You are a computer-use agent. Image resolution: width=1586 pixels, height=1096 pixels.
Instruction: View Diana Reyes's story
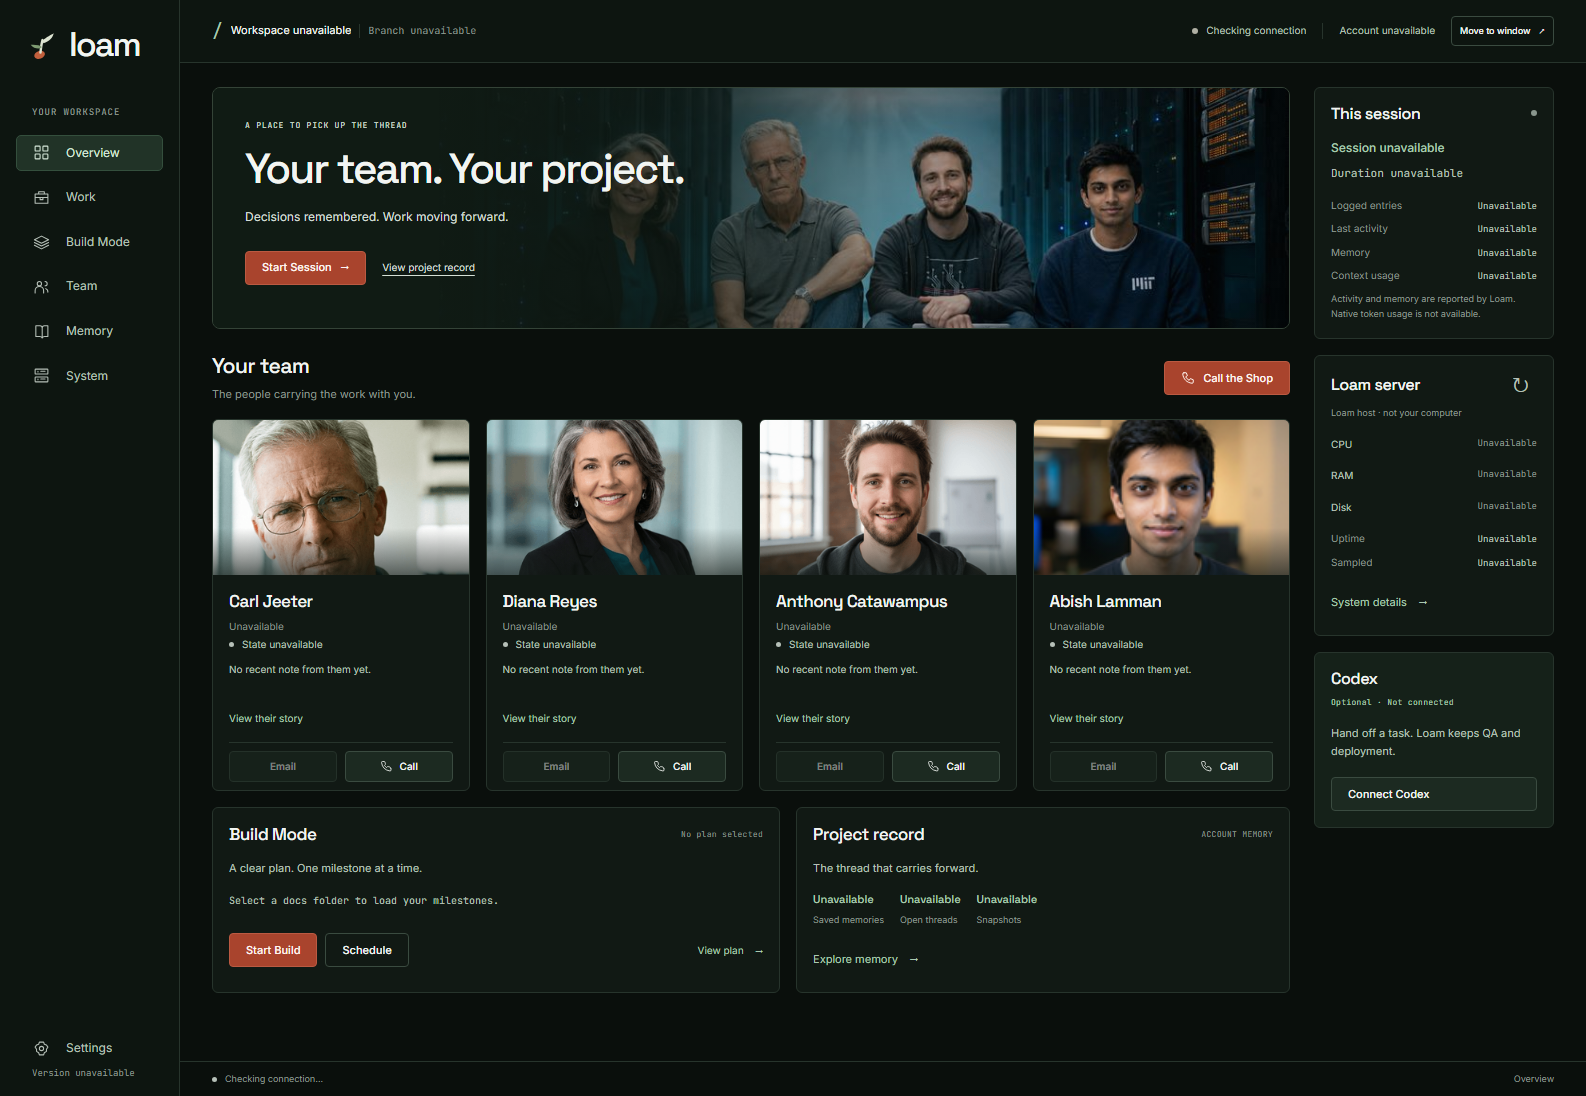(x=539, y=719)
